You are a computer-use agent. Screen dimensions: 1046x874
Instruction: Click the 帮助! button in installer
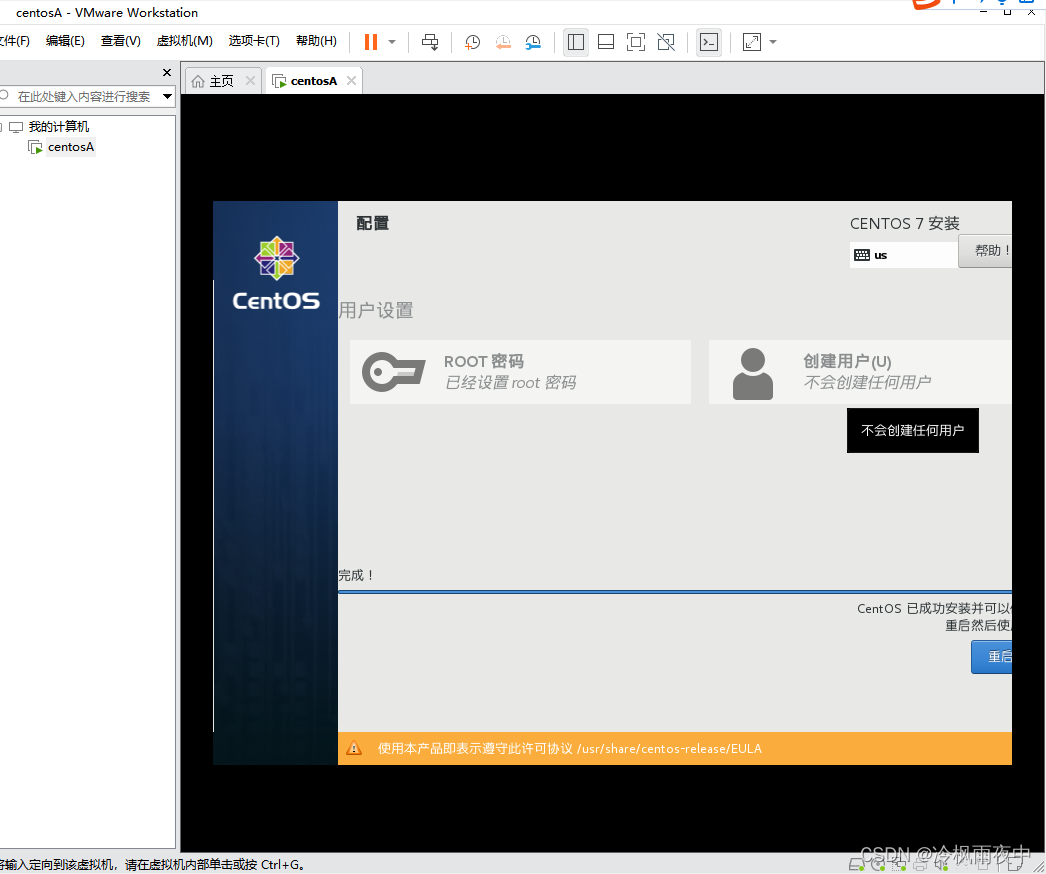(985, 251)
